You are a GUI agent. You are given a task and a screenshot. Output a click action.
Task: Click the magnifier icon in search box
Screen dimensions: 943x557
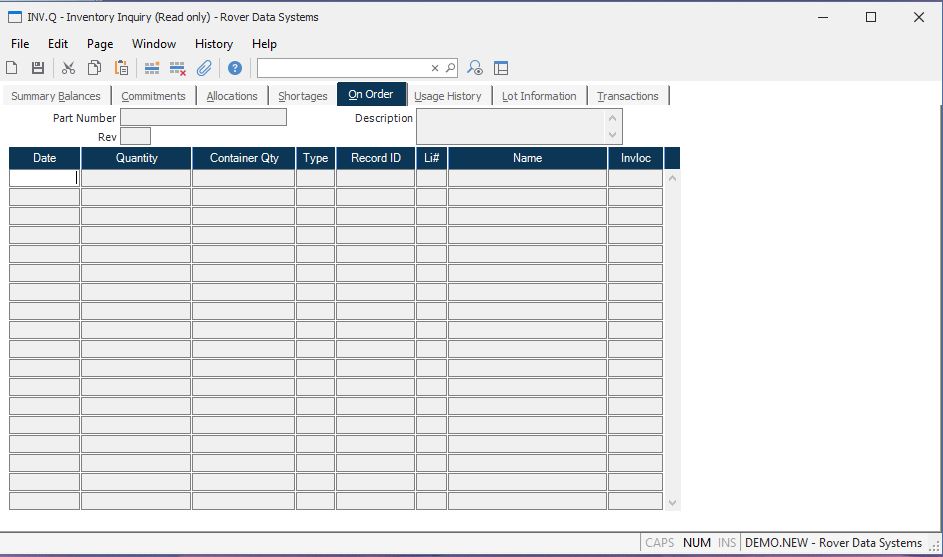click(x=450, y=68)
